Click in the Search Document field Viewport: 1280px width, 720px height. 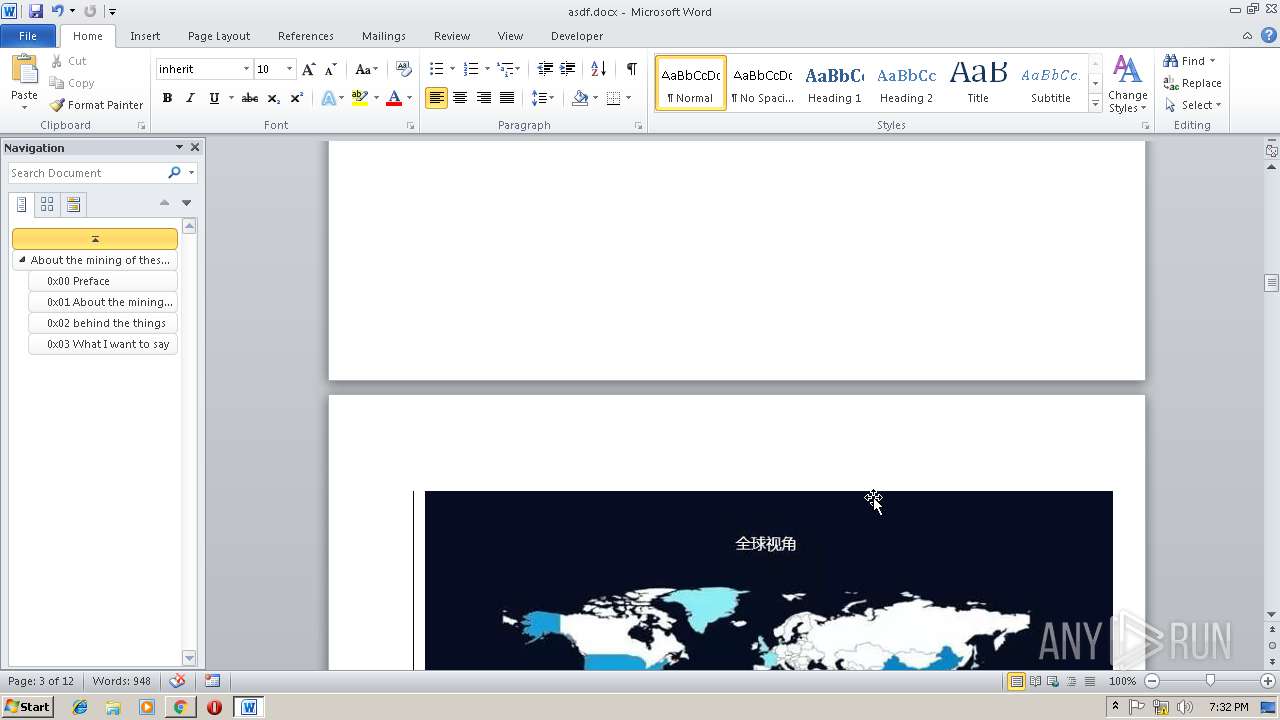click(x=86, y=173)
